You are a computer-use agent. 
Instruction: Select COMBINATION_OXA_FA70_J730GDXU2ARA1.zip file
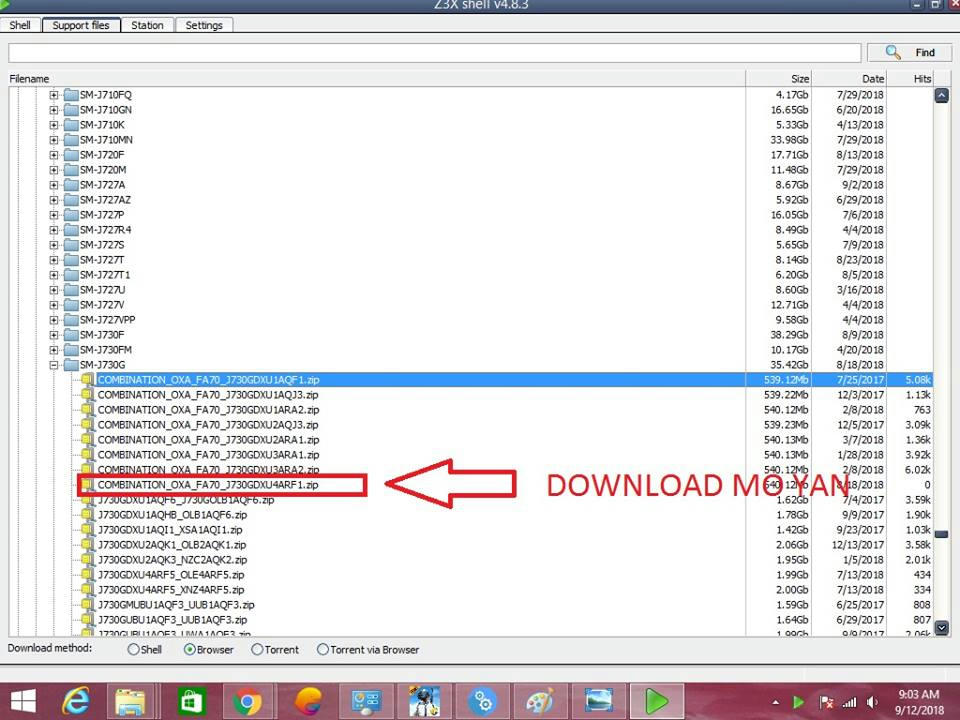(x=208, y=440)
